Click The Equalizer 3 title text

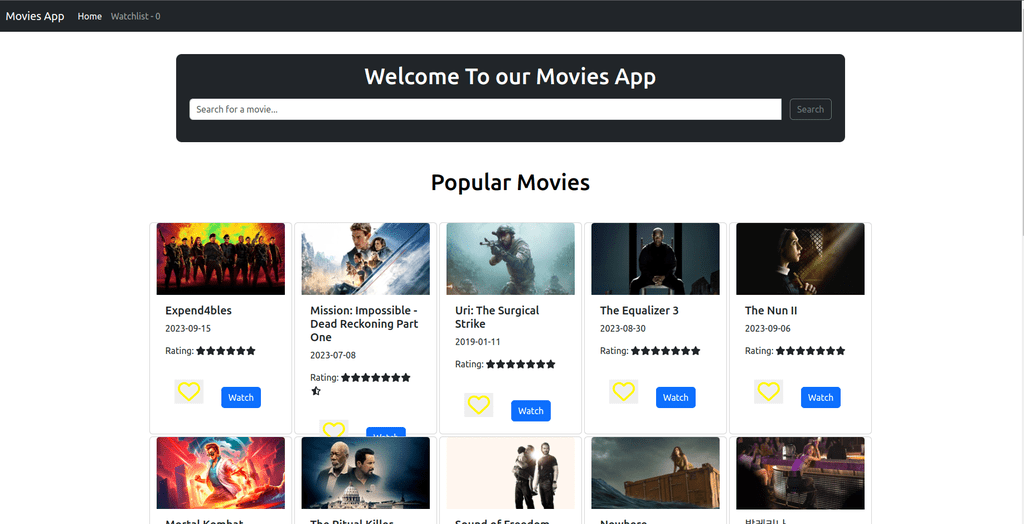point(639,310)
